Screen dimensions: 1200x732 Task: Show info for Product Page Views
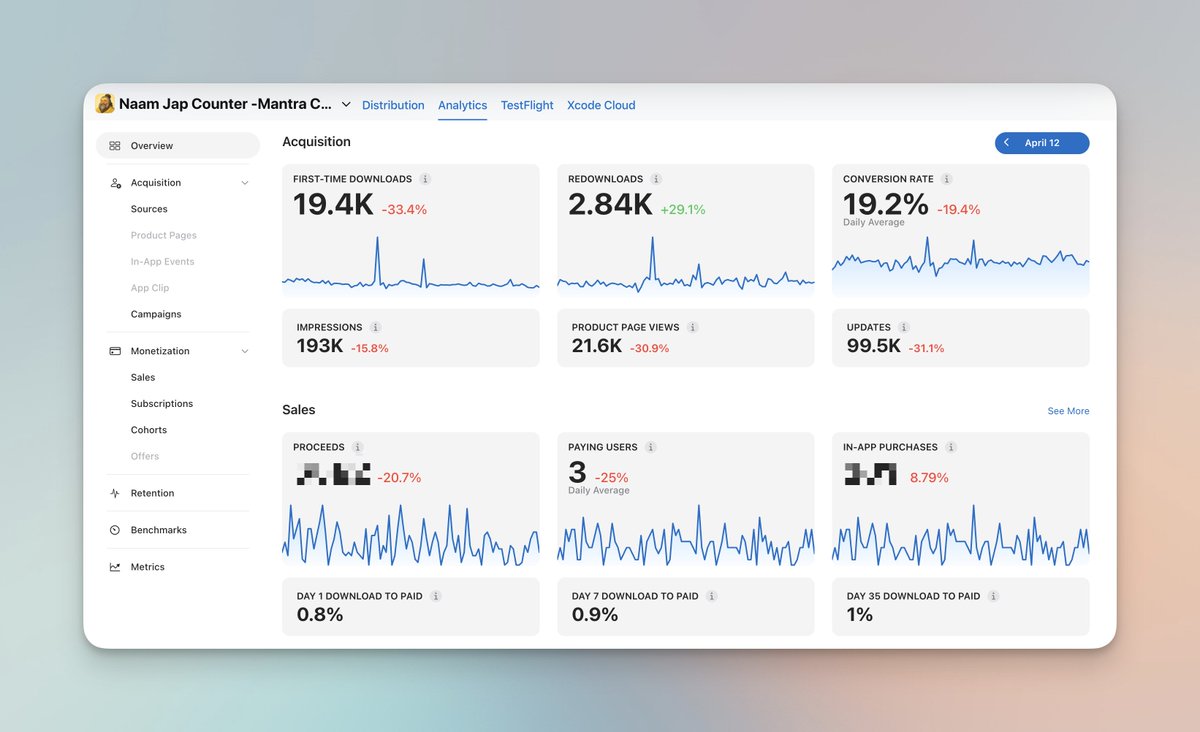693,327
